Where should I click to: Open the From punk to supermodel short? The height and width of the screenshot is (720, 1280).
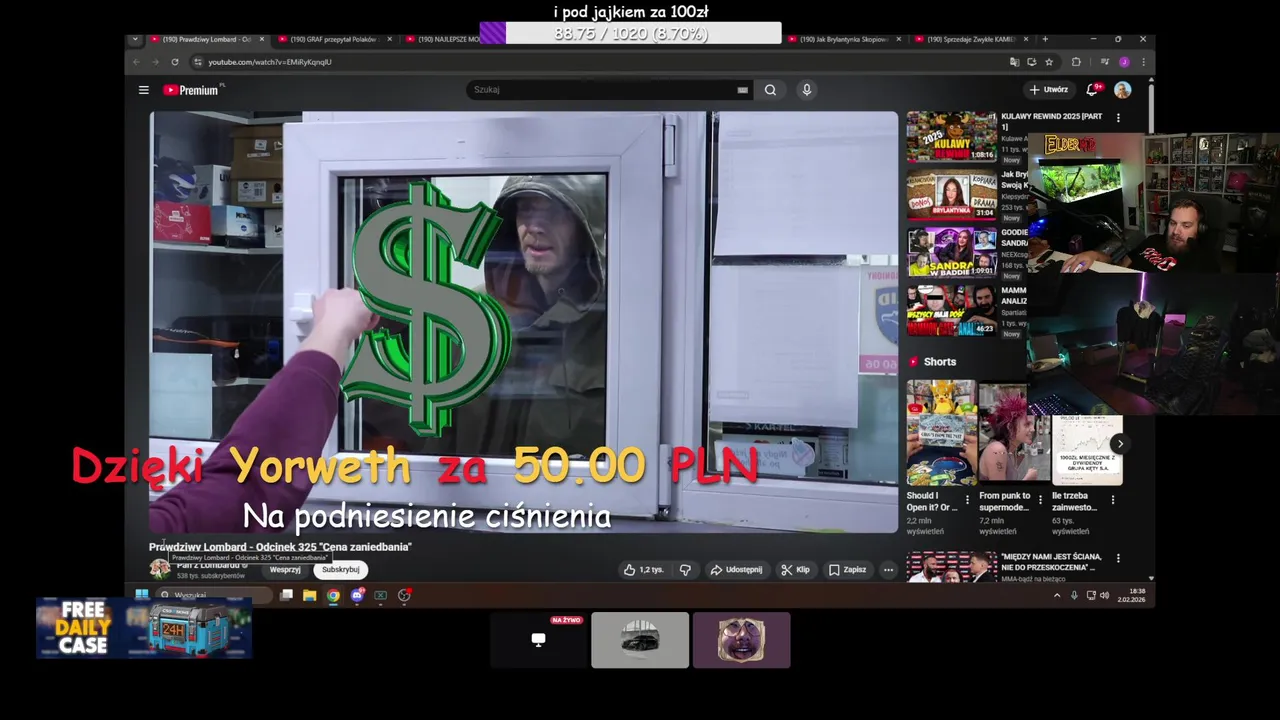(x=1014, y=433)
